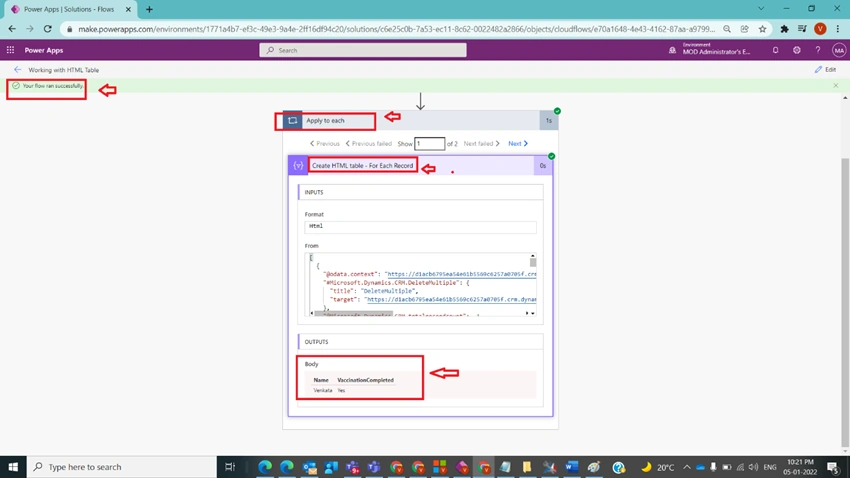
Task: Click the Previous iteration button
Action: pyautogui.click(x=324, y=144)
